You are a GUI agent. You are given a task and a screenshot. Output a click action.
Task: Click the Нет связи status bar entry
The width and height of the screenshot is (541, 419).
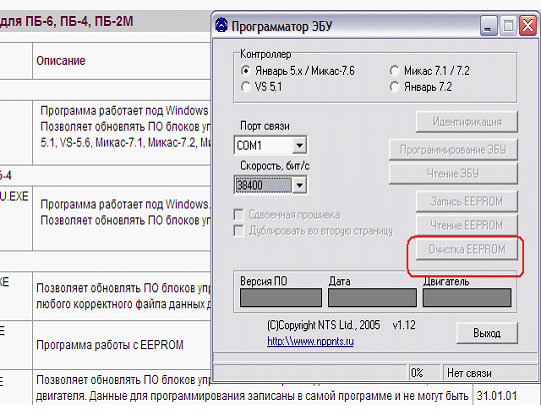(490, 373)
